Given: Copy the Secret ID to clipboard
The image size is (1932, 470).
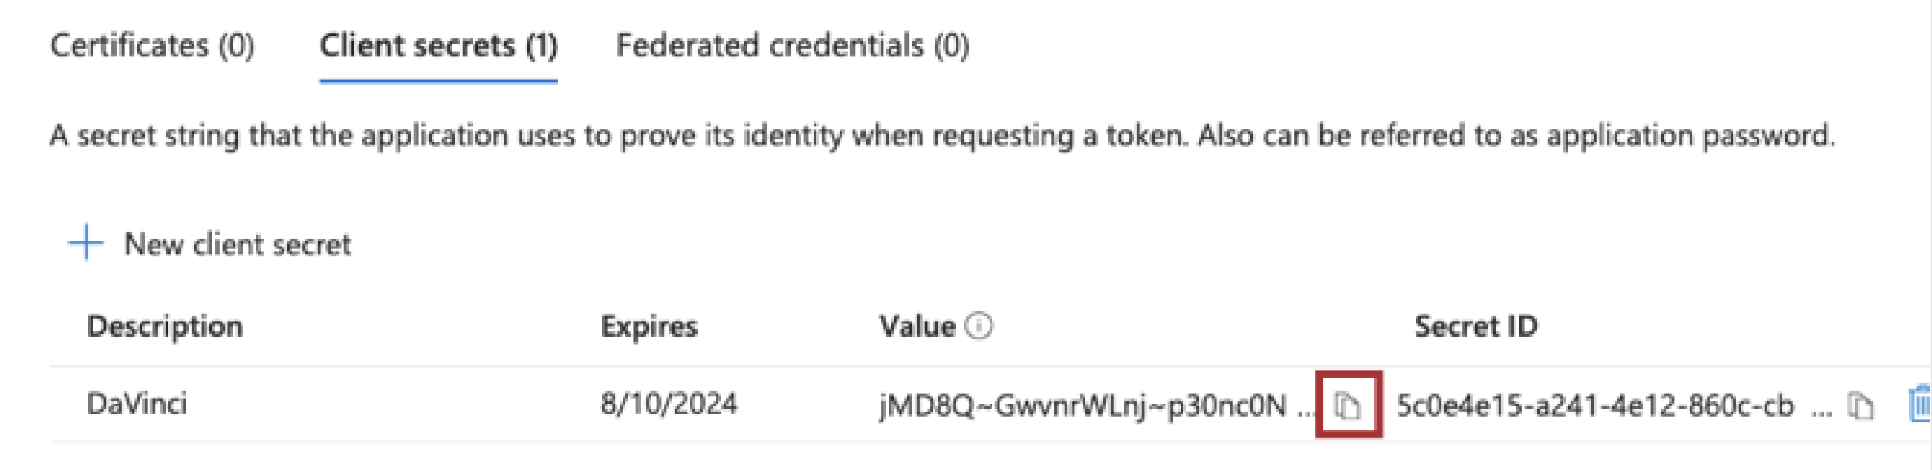Looking at the screenshot, I should 1860,406.
